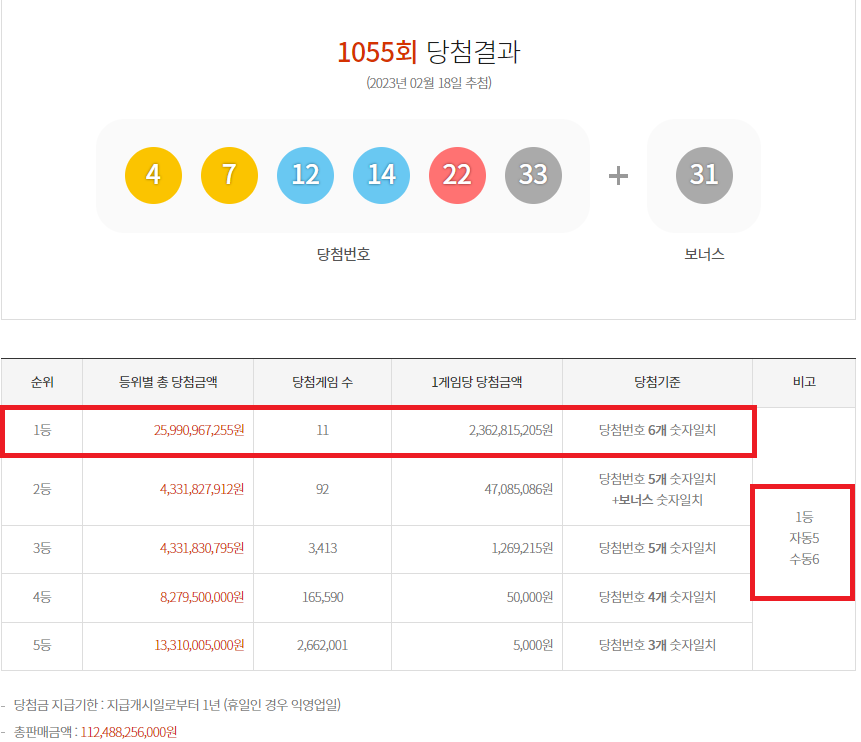Click per-game prize 50,000원
Image resolution: width=861 pixels, height=742 pixels.
pyautogui.click(x=530, y=597)
